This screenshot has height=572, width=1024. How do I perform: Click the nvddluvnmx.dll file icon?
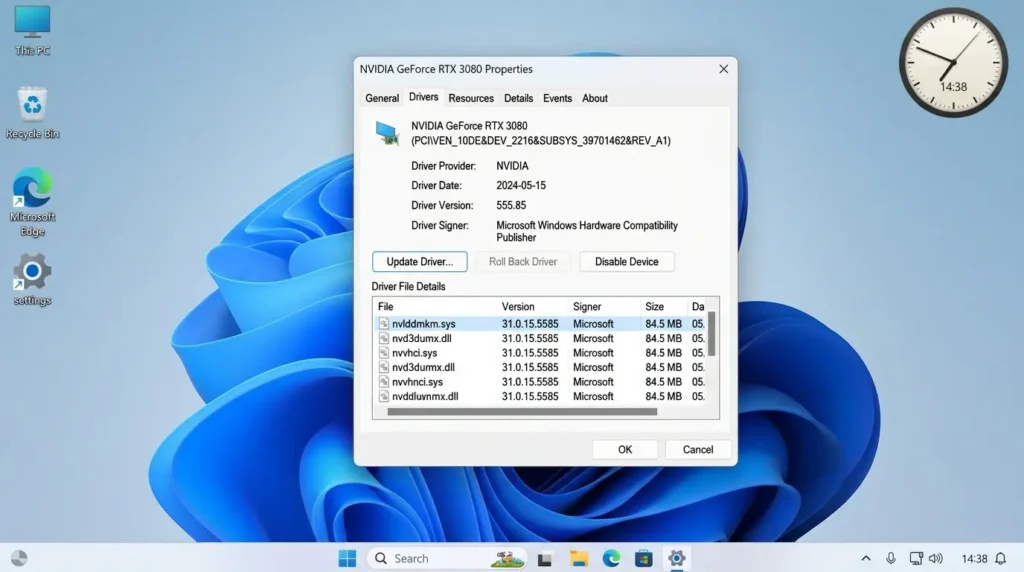pos(384,396)
